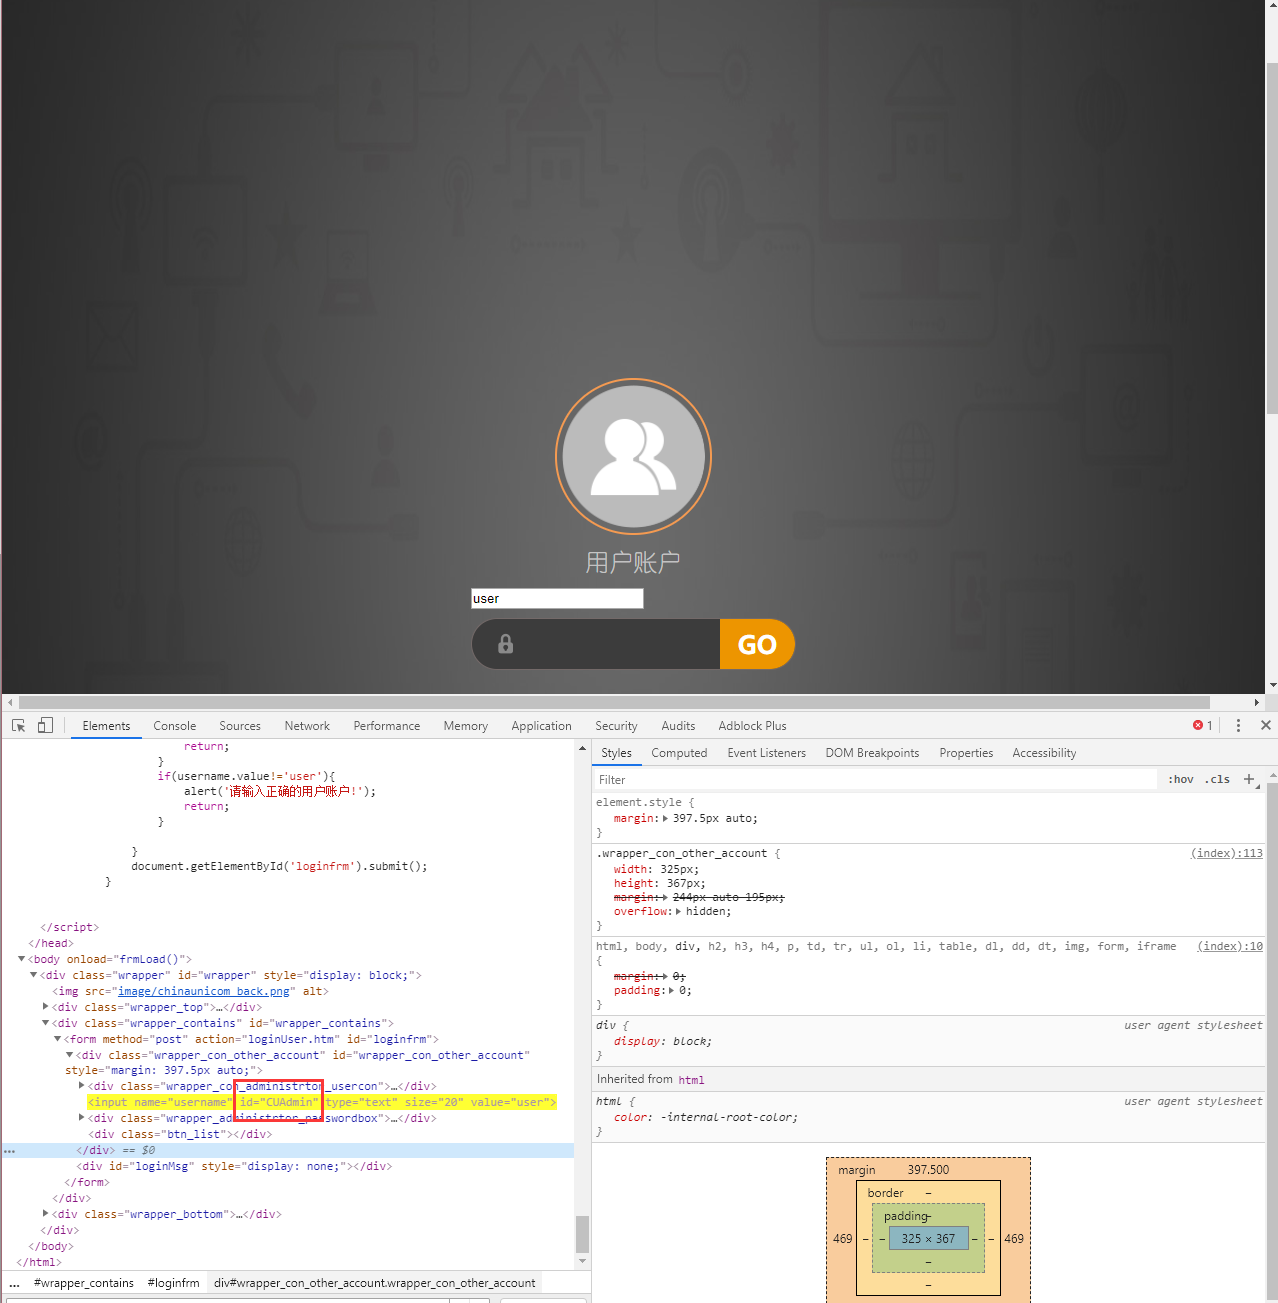The image size is (1278, 1303).
Task: Click the ellipsis in the breadcrumb bar
Action: (14, 1284)
